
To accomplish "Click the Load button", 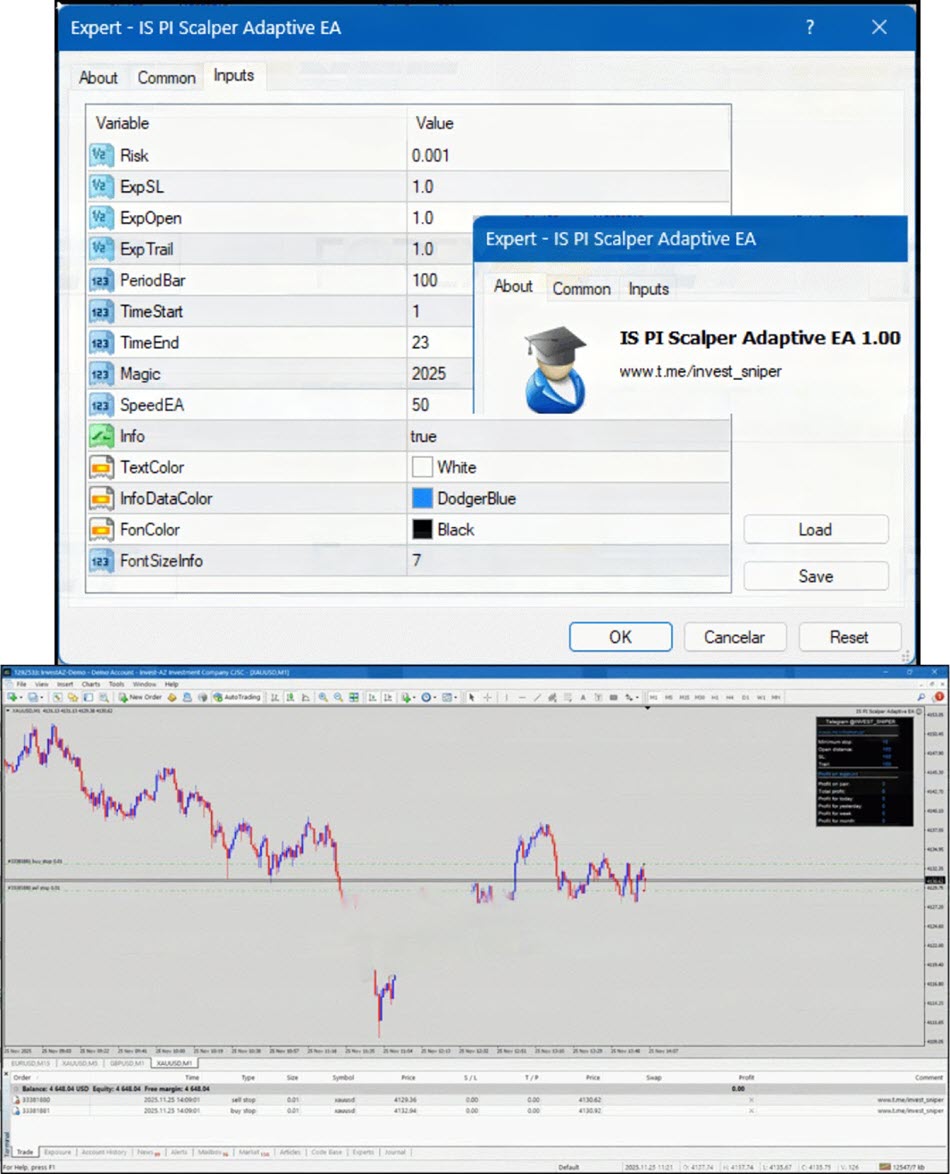I will point(815,529).
